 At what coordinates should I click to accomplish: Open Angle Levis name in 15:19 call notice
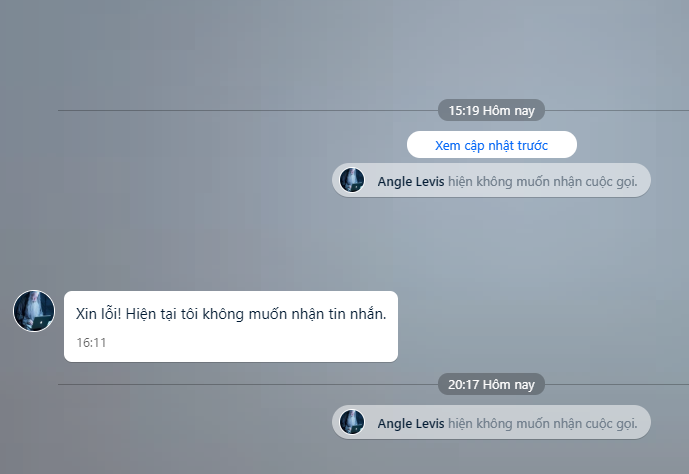411,181
